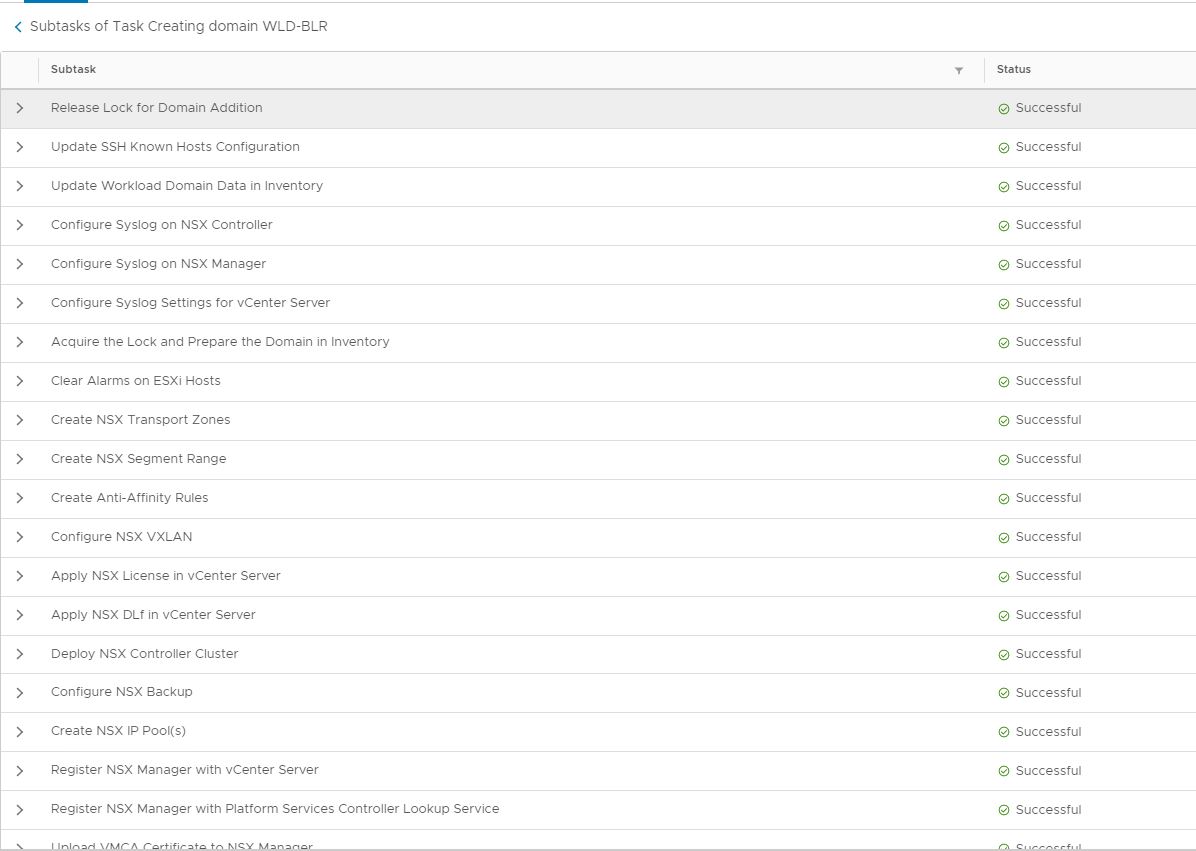Click success check icon for Release Lock row
The width and height of the screenshot is (1196, 851).
[x=1003, y=109]
